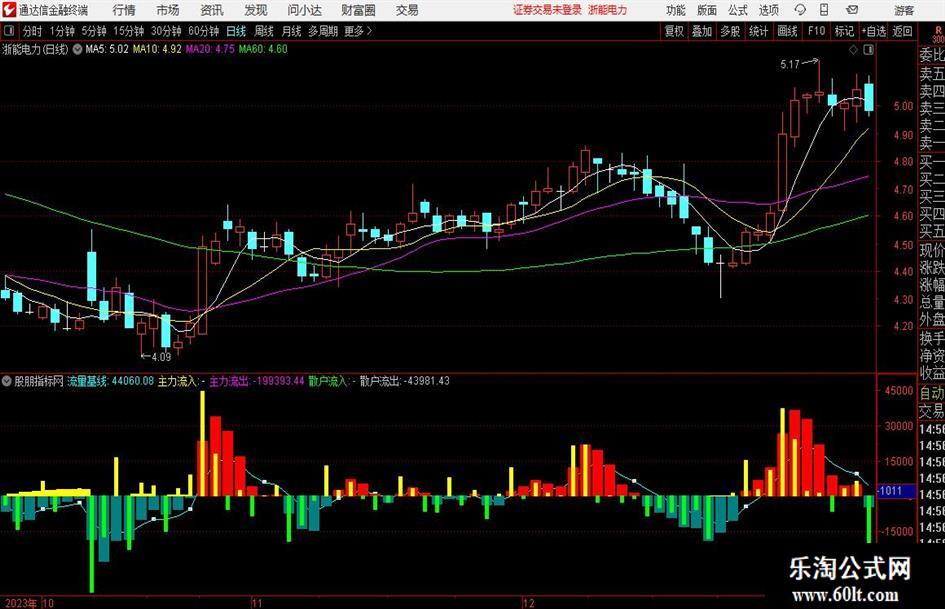Switch to the 60分钟 period tab
Image resolution: width=945 pixels, height=609 pixels.
coord(204,31)
